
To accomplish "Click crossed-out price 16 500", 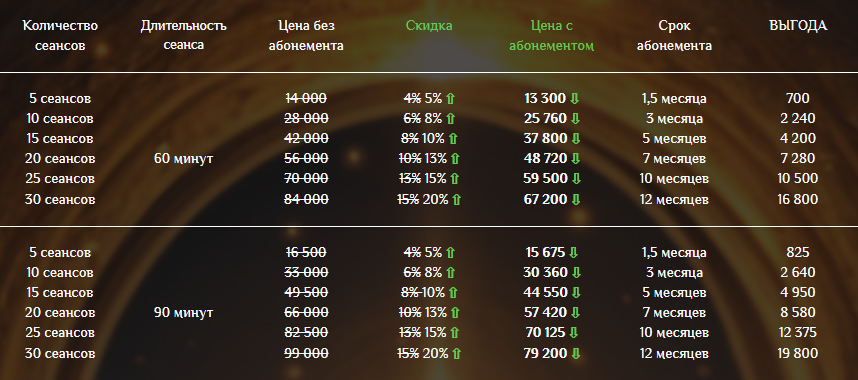I will pos(306,253).
